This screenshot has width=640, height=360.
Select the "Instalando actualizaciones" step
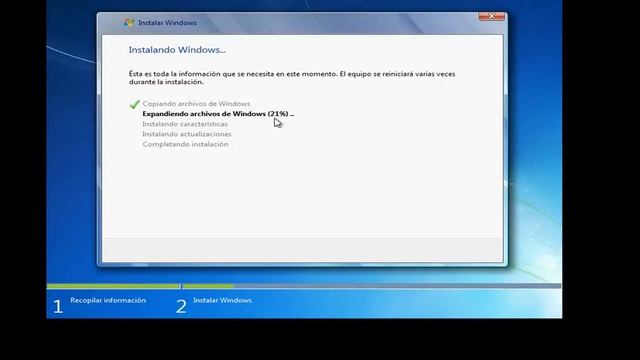(187, 134)
